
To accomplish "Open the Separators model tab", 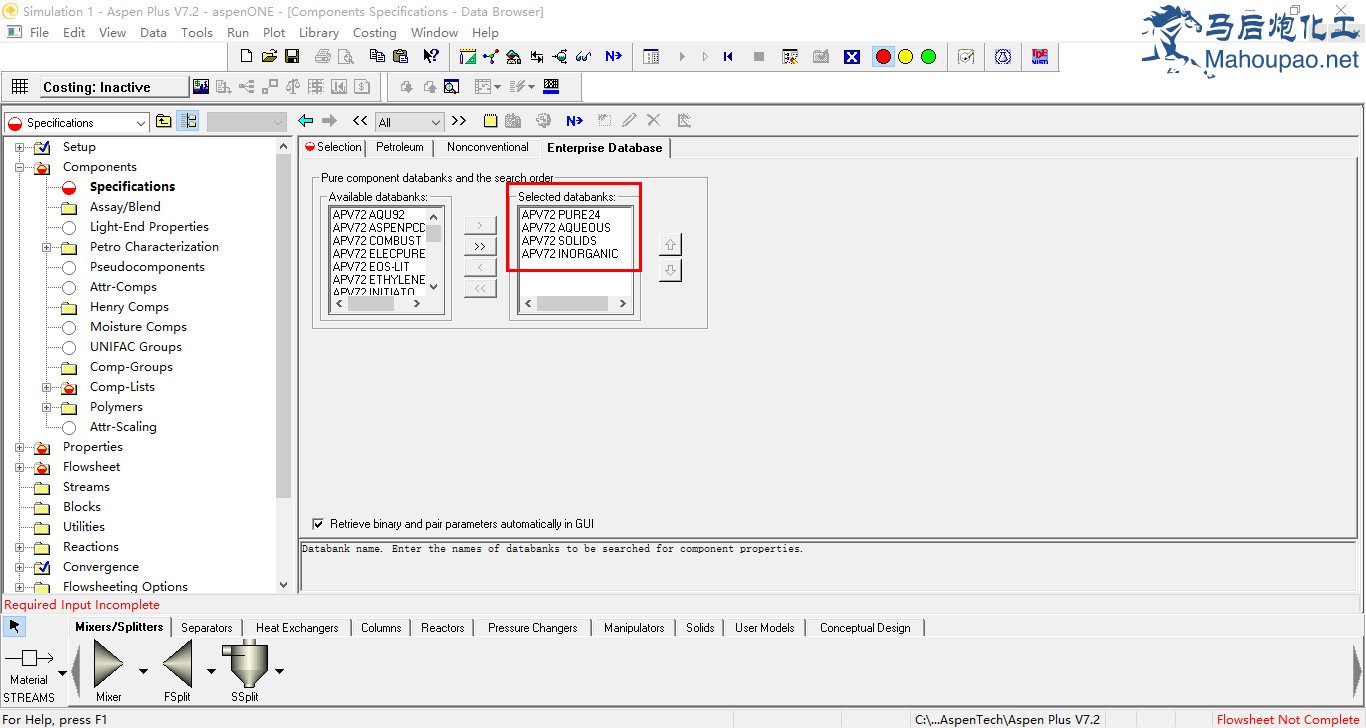I will (x=207, y=628).
